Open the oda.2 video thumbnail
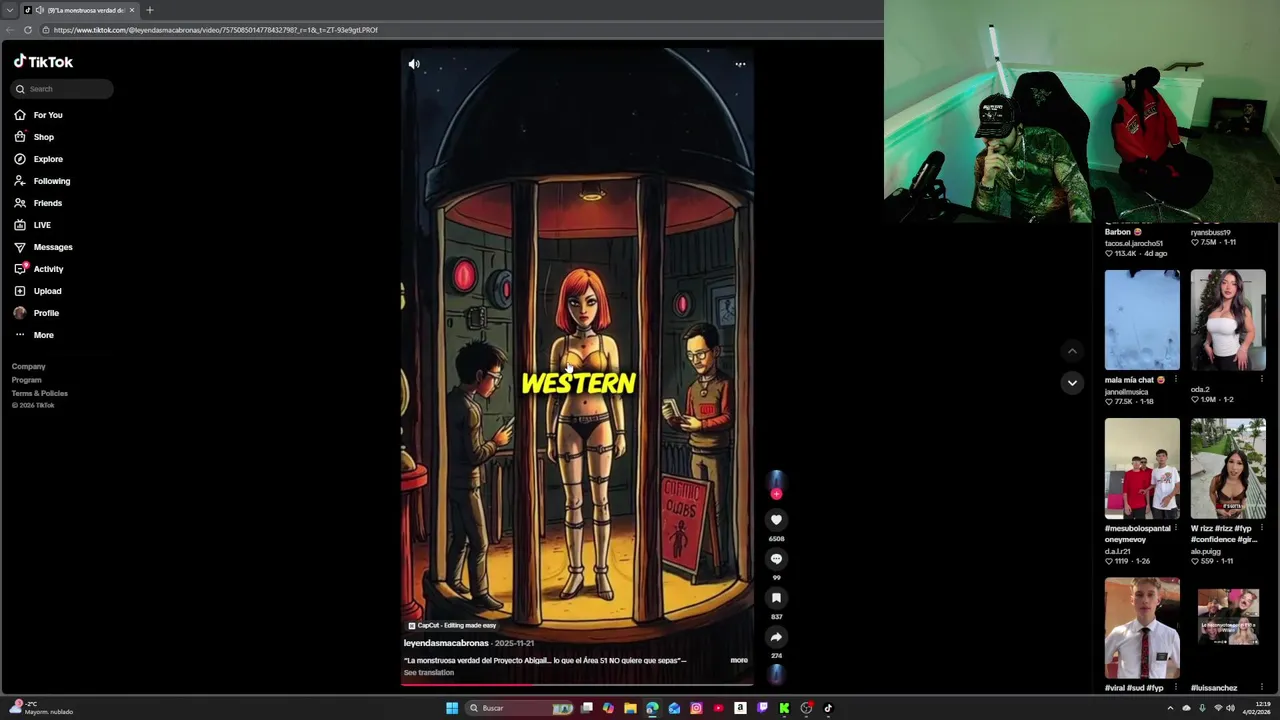The image size is (1280, 720). click(x=1228, y=320)
